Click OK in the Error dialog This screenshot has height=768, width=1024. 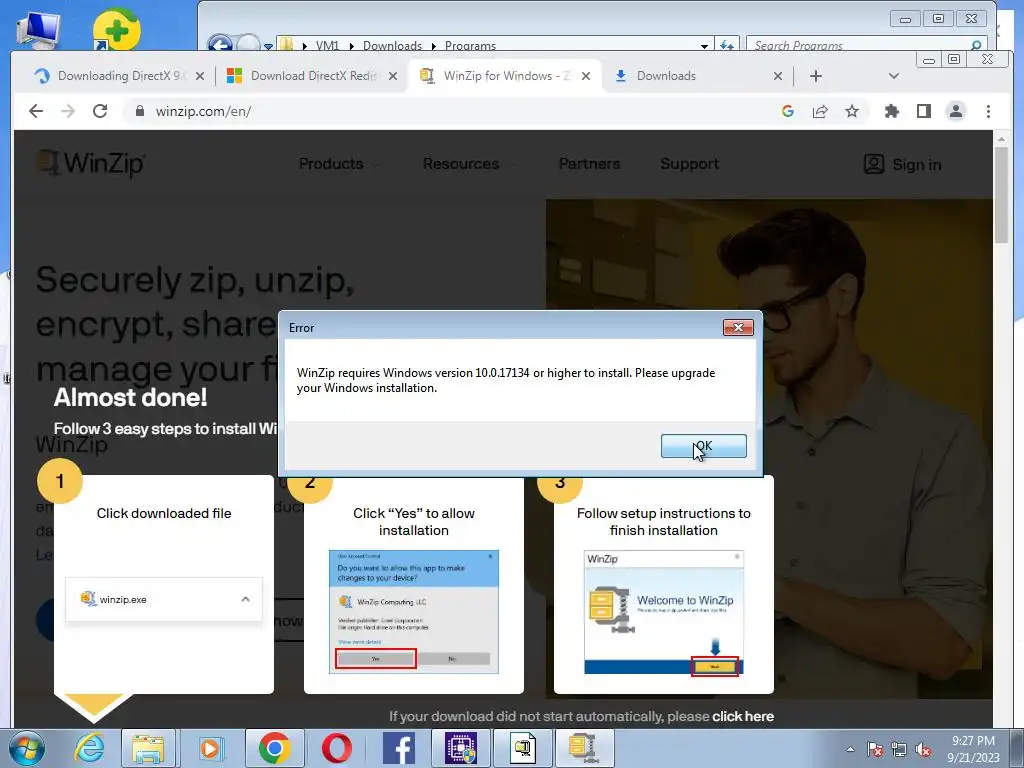[x=703, y=446]
